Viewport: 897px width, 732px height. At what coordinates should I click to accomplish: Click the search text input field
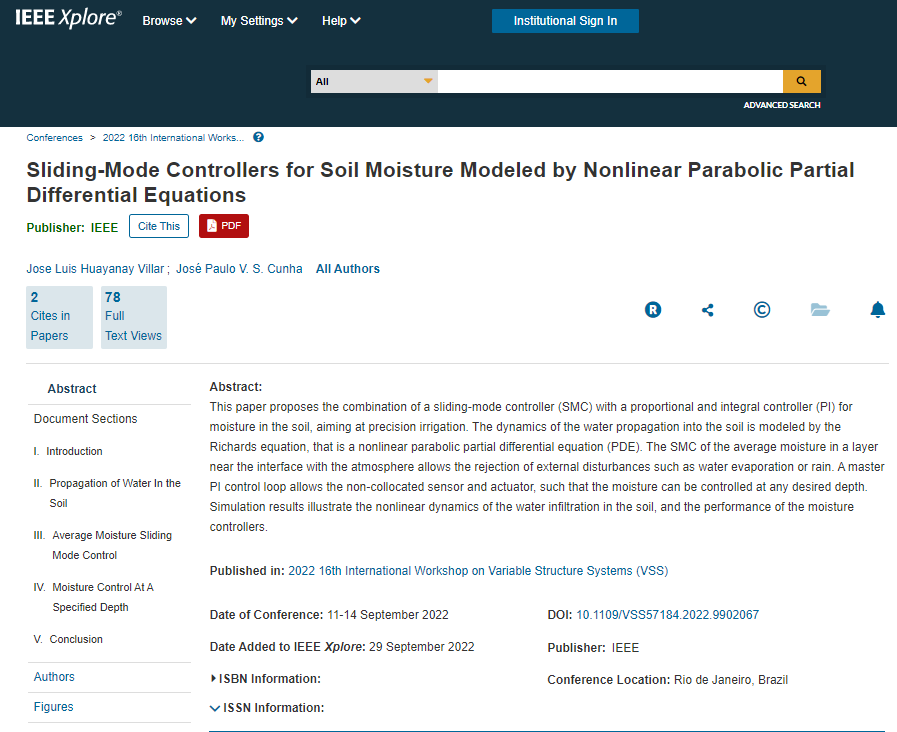[610, 81]
